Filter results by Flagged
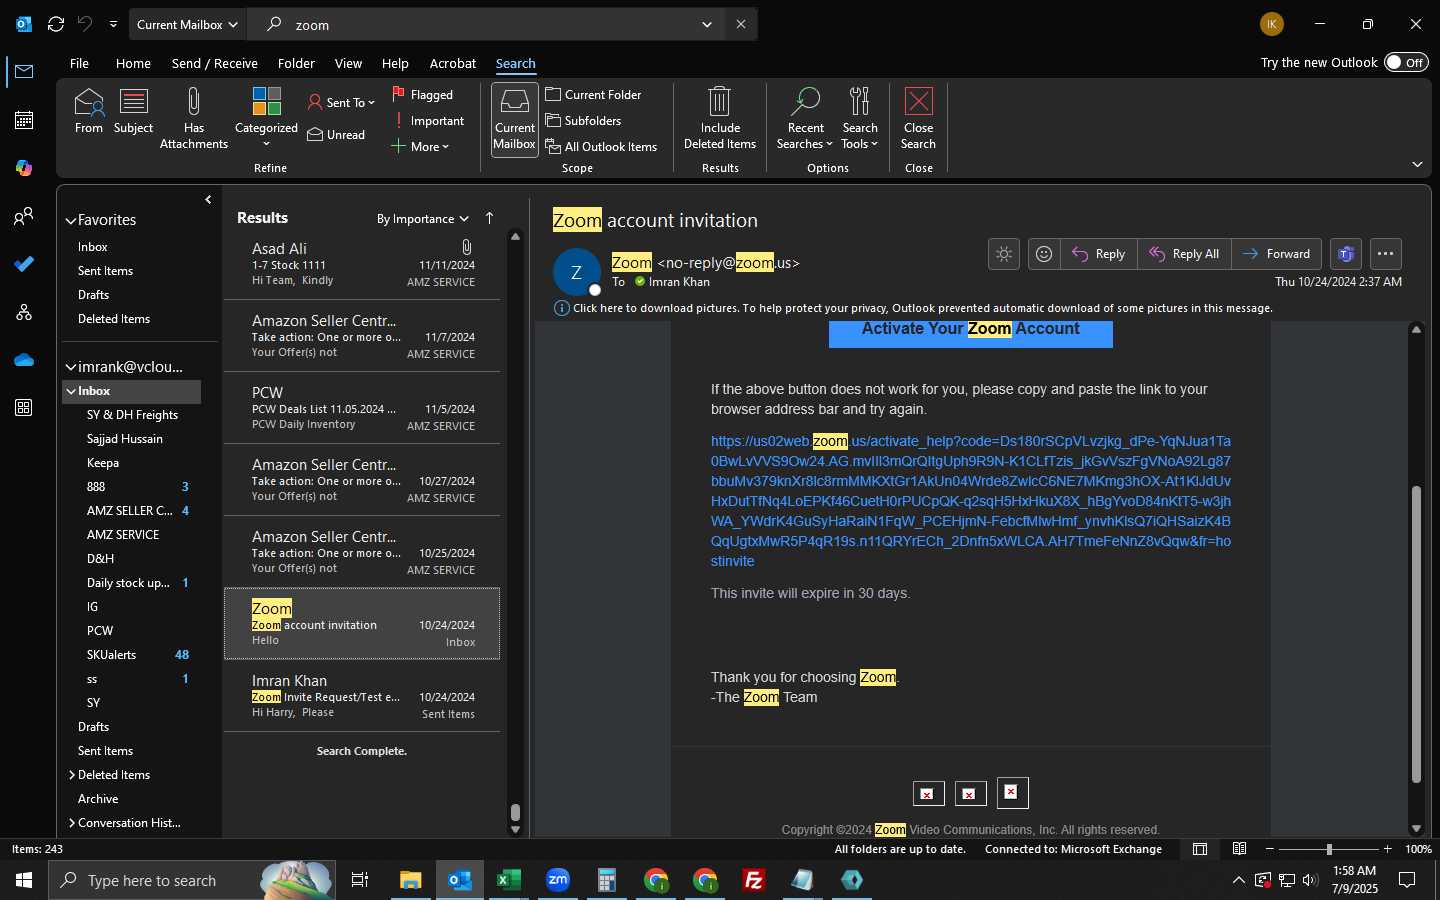 [x=422, y=95]
